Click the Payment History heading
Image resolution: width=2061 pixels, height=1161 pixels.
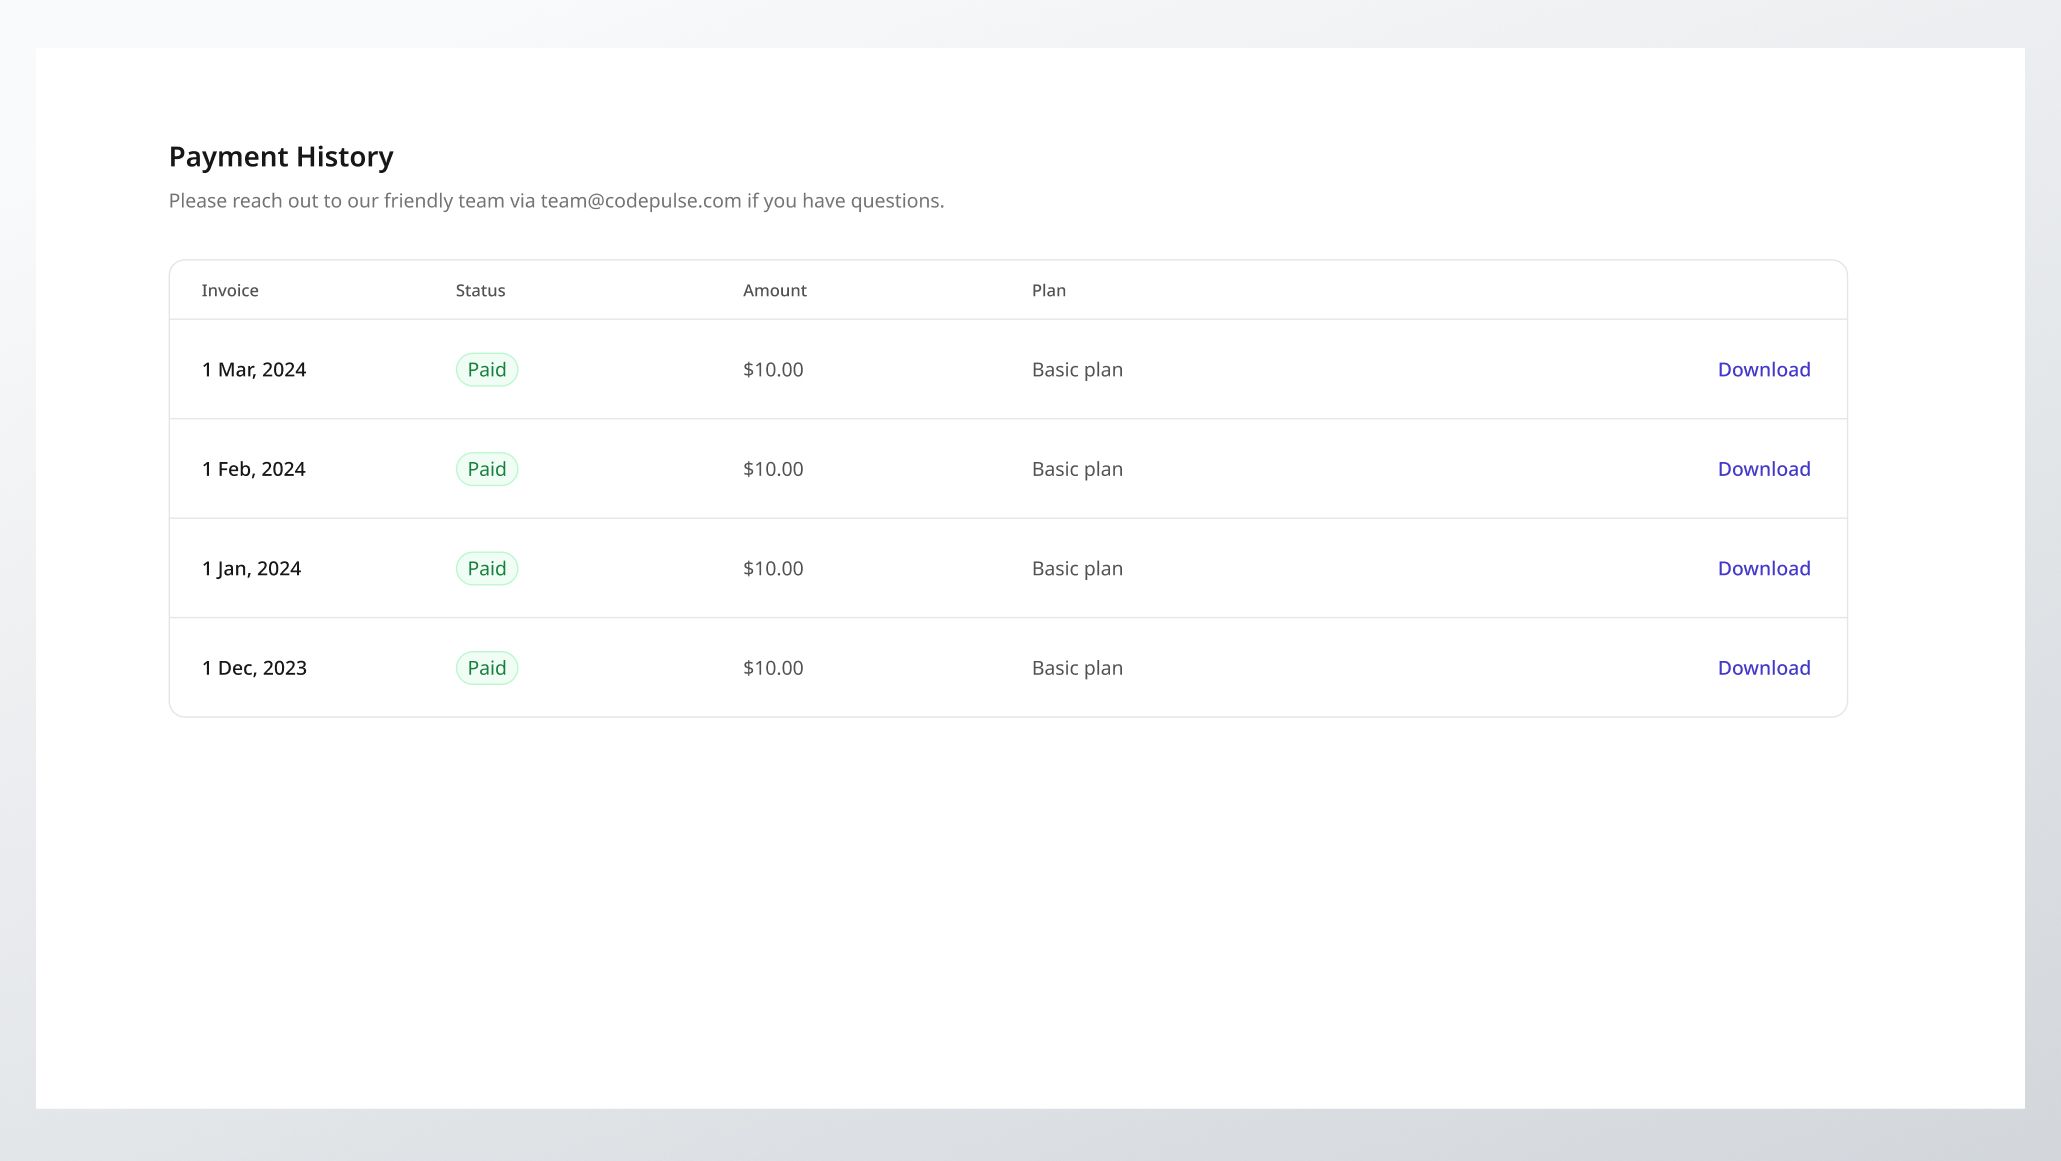(281, 157)
